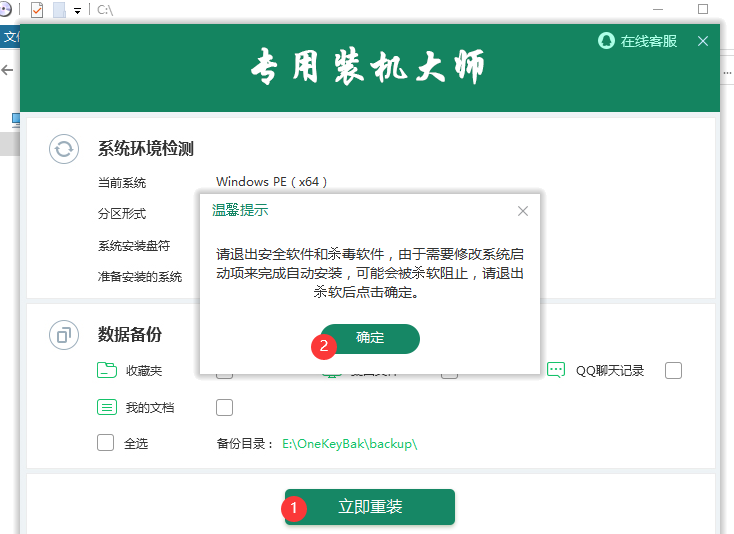734x534 pixels.
Task: Go back with the Explorer back arrow
Action: (x=7, y=70)
